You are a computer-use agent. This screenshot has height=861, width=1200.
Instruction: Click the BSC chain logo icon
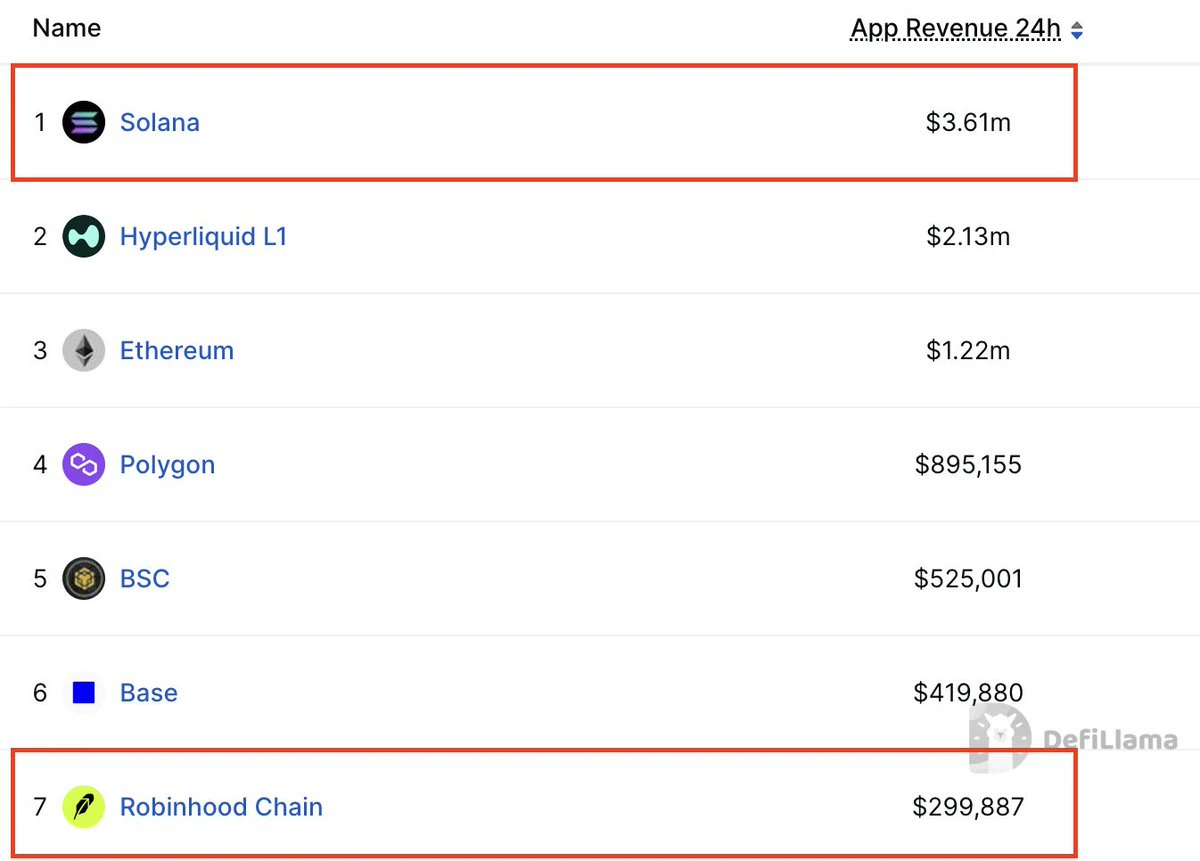coord(84,579)
